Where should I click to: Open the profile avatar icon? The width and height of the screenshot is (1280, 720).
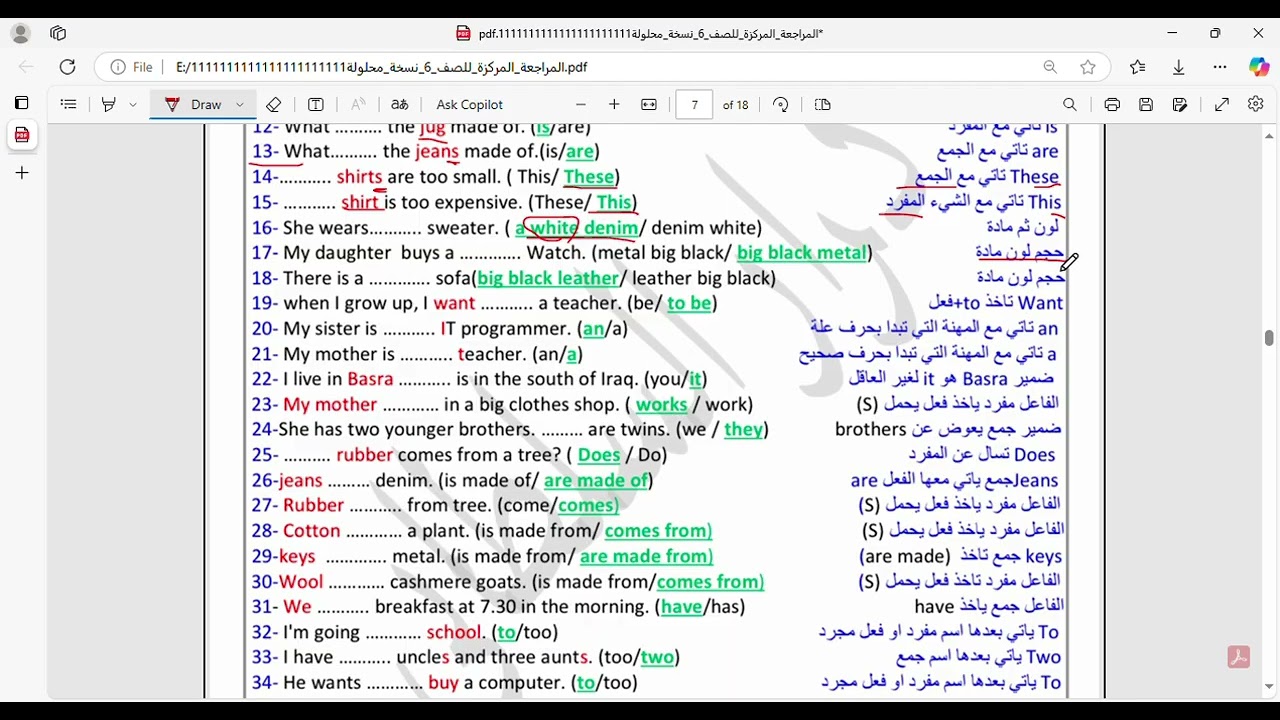(20, 33)
